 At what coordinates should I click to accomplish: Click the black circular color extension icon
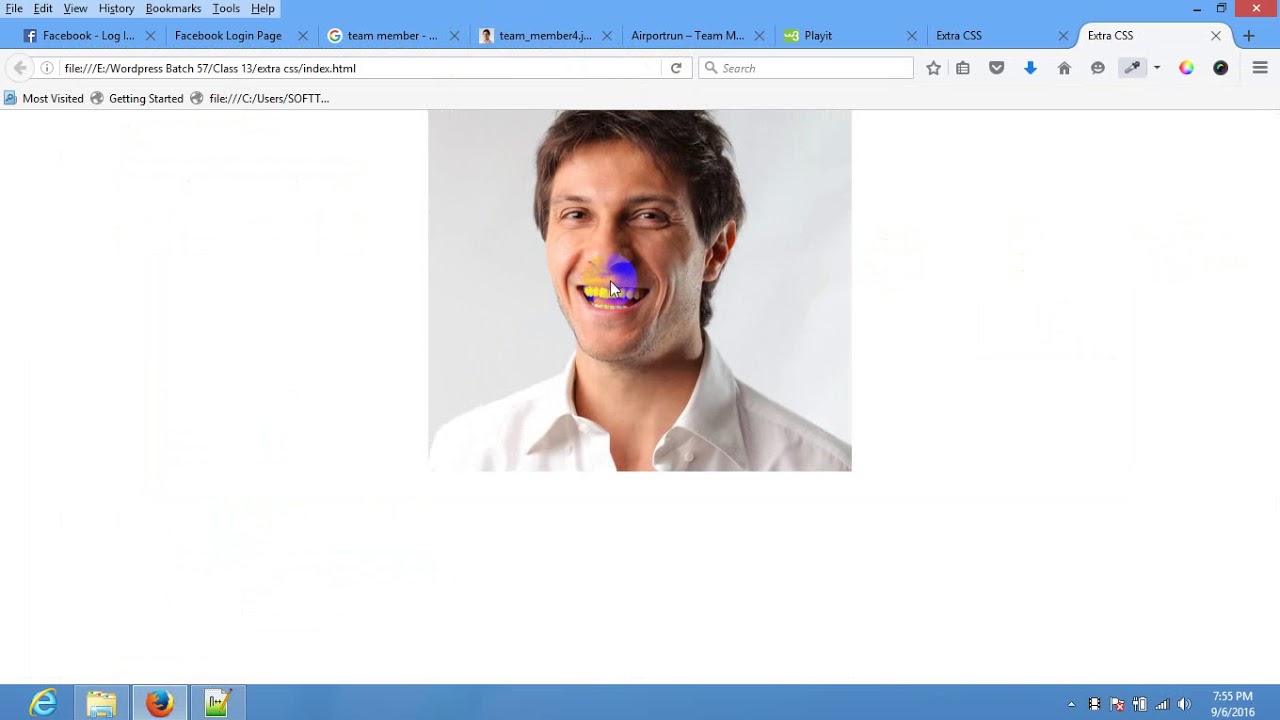pos(1221,68)
